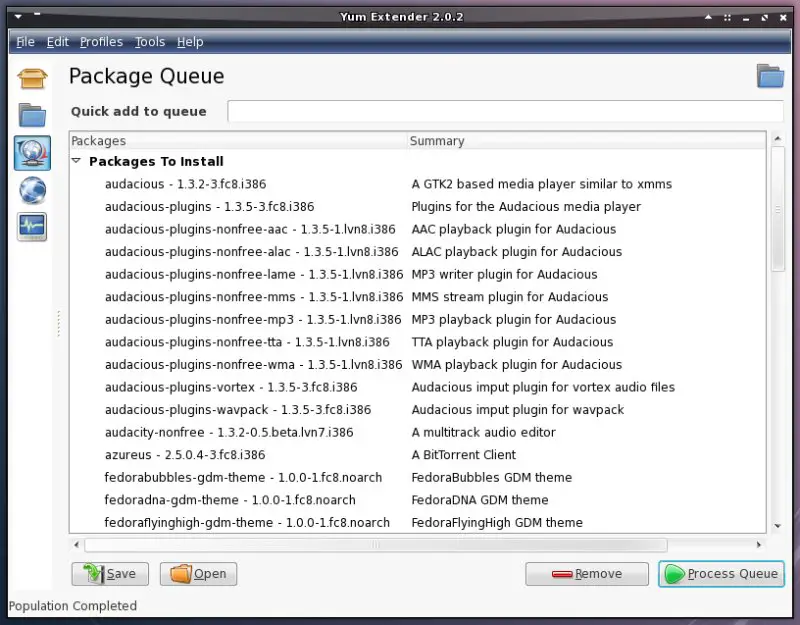Click the Open queue button
The height and width of the screenshot is (625, 800).
[x=198, y=574]
